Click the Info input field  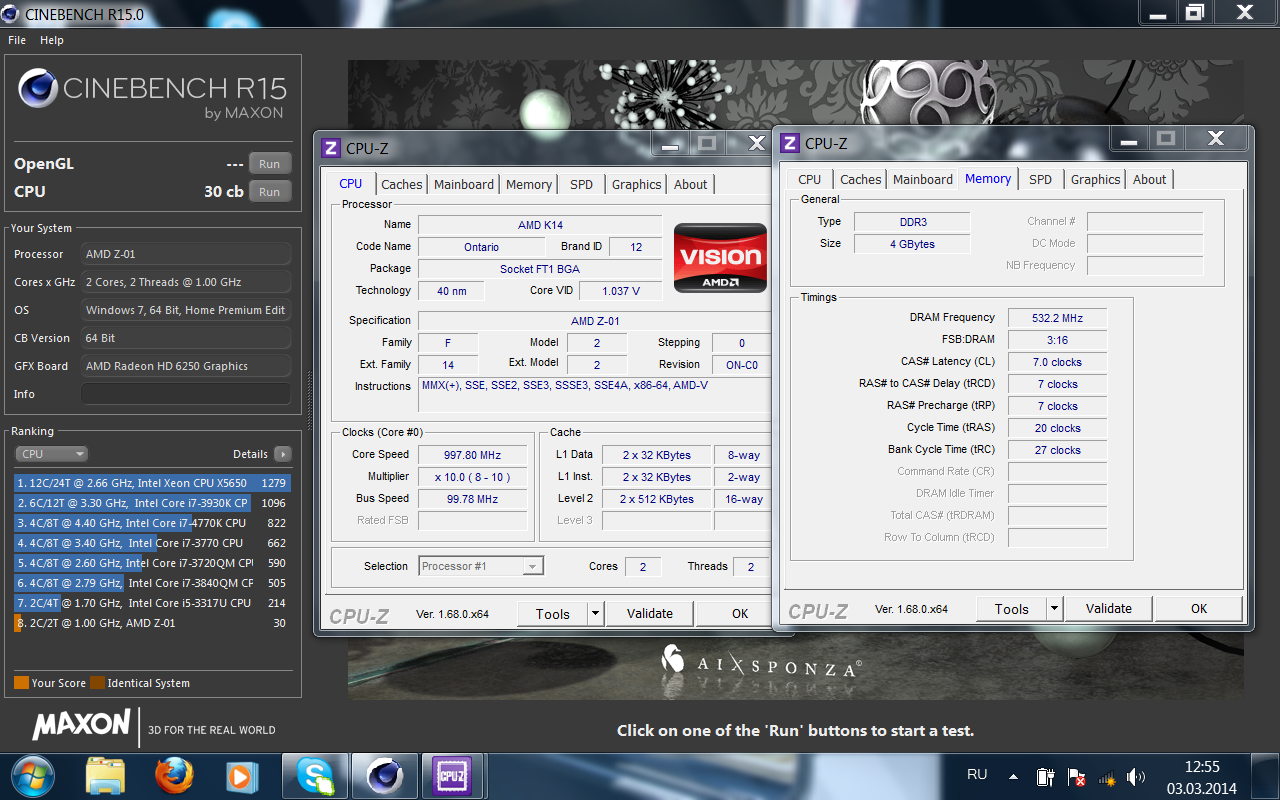tap(186, 394)
